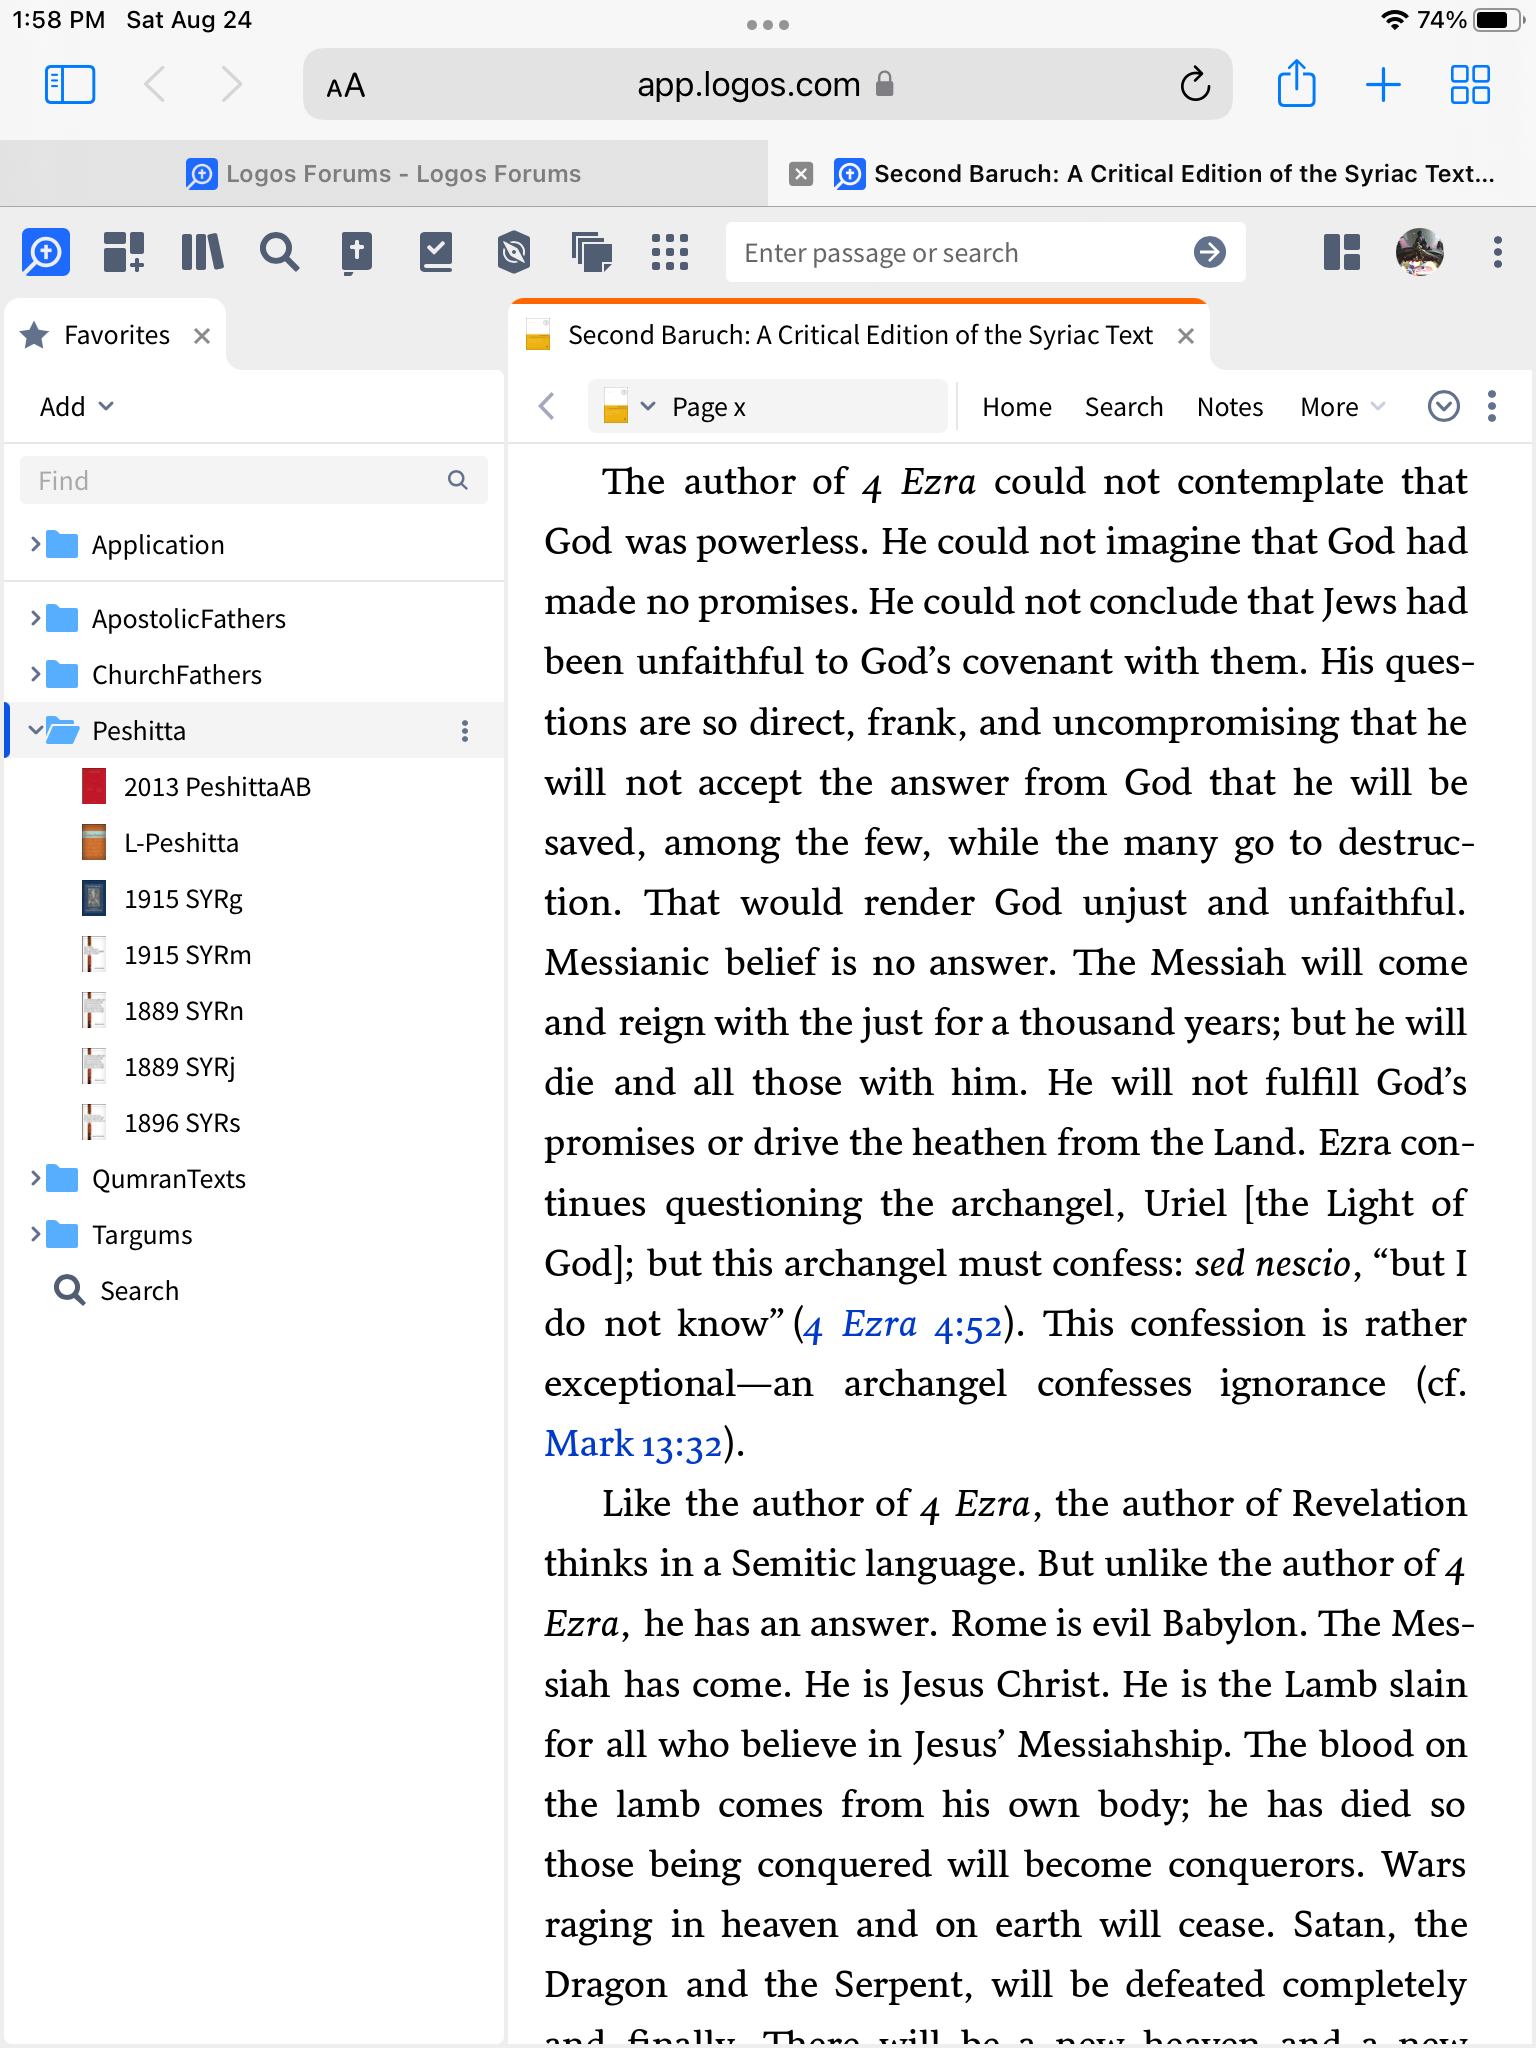This screenshot has width=1536, height=2048.
Task: Go back in resource navigation
Action: pyautogui.click(x=546, y=406)
